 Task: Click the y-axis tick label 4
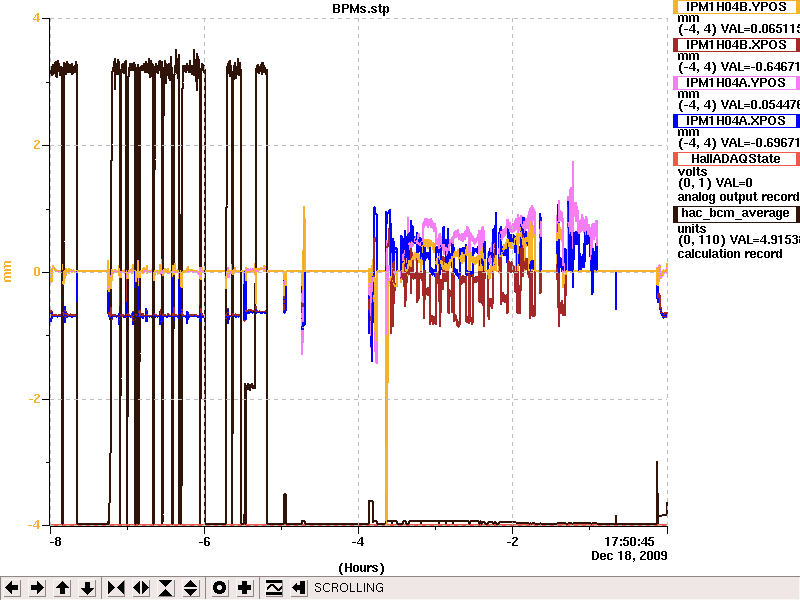[x=36, y=18]
